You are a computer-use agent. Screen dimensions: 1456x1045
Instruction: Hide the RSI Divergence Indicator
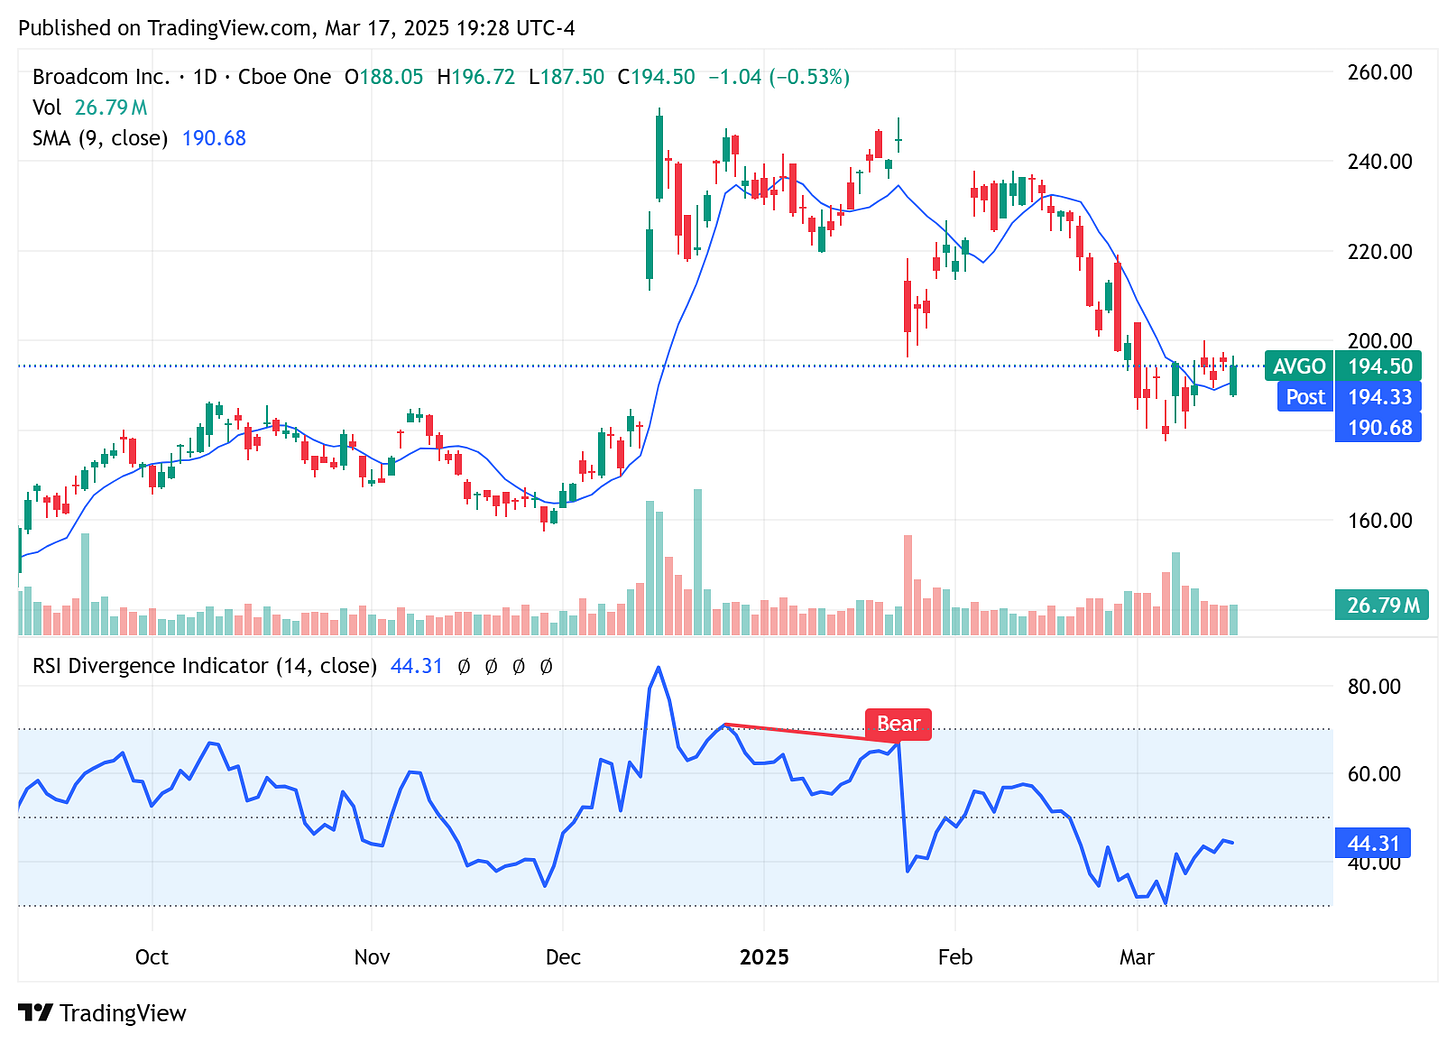tap(204, 665)
